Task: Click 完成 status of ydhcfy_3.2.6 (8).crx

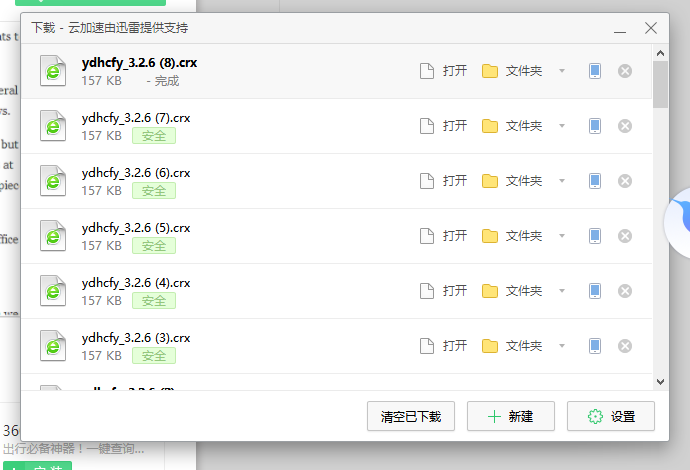Action: tap(167, 81)
